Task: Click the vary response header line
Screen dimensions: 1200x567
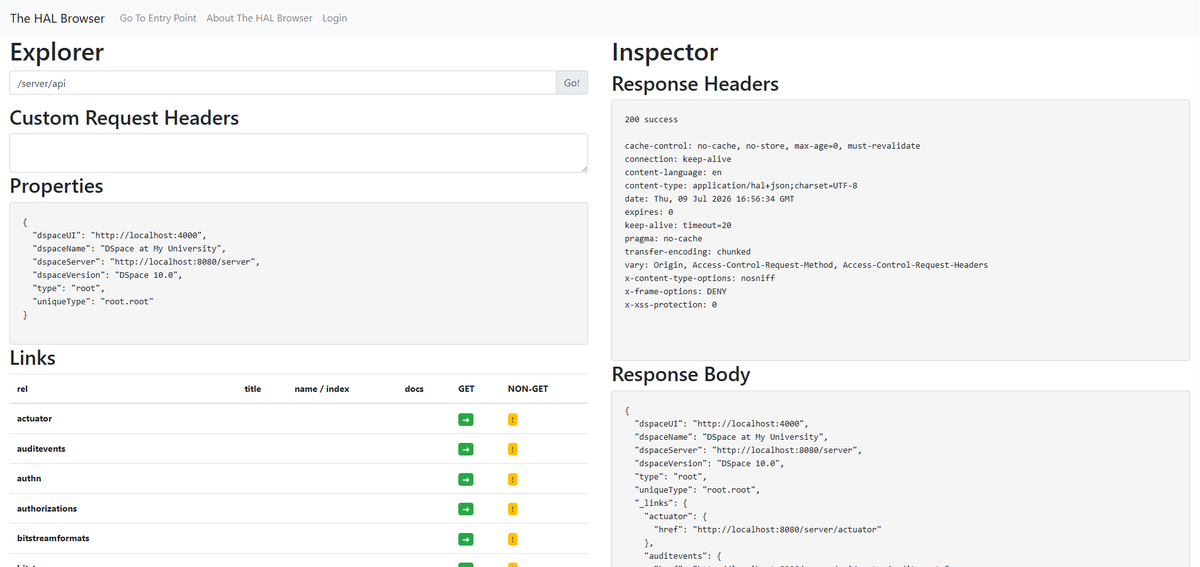Action: pos(806,265)
